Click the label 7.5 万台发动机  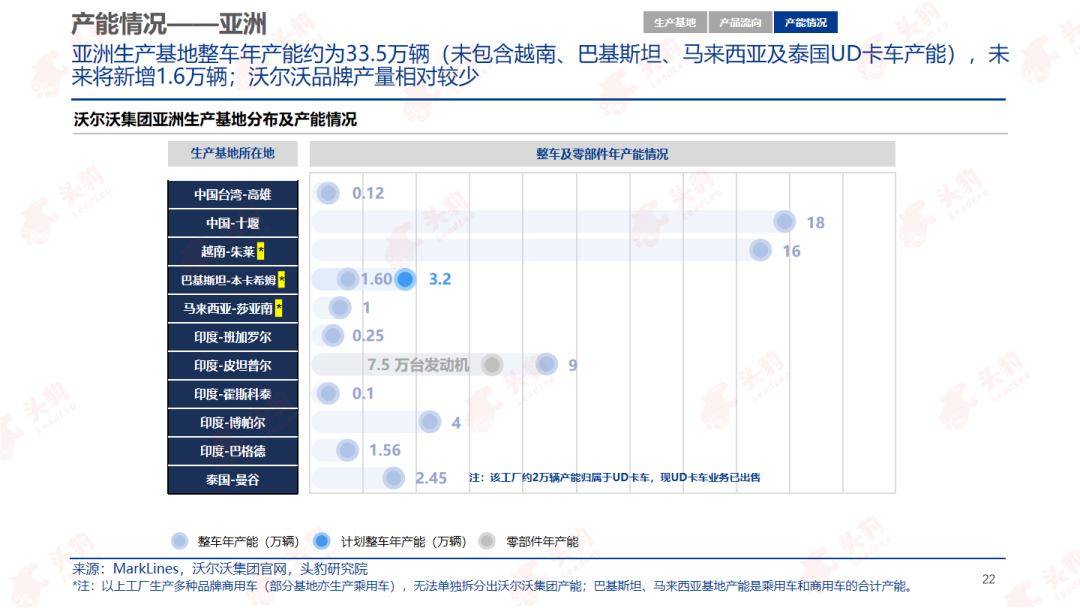pos(418,364)
